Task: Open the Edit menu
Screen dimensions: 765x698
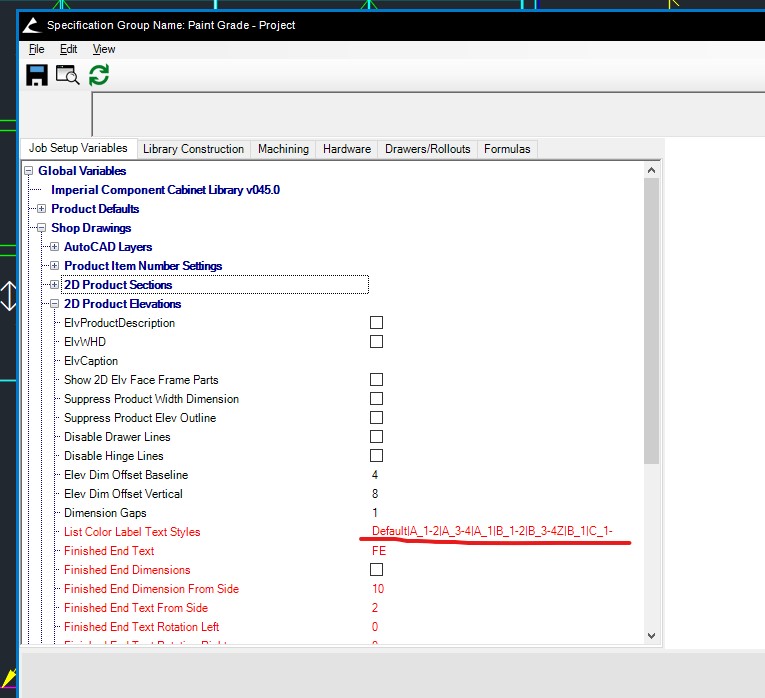Action: coord(68,49)
